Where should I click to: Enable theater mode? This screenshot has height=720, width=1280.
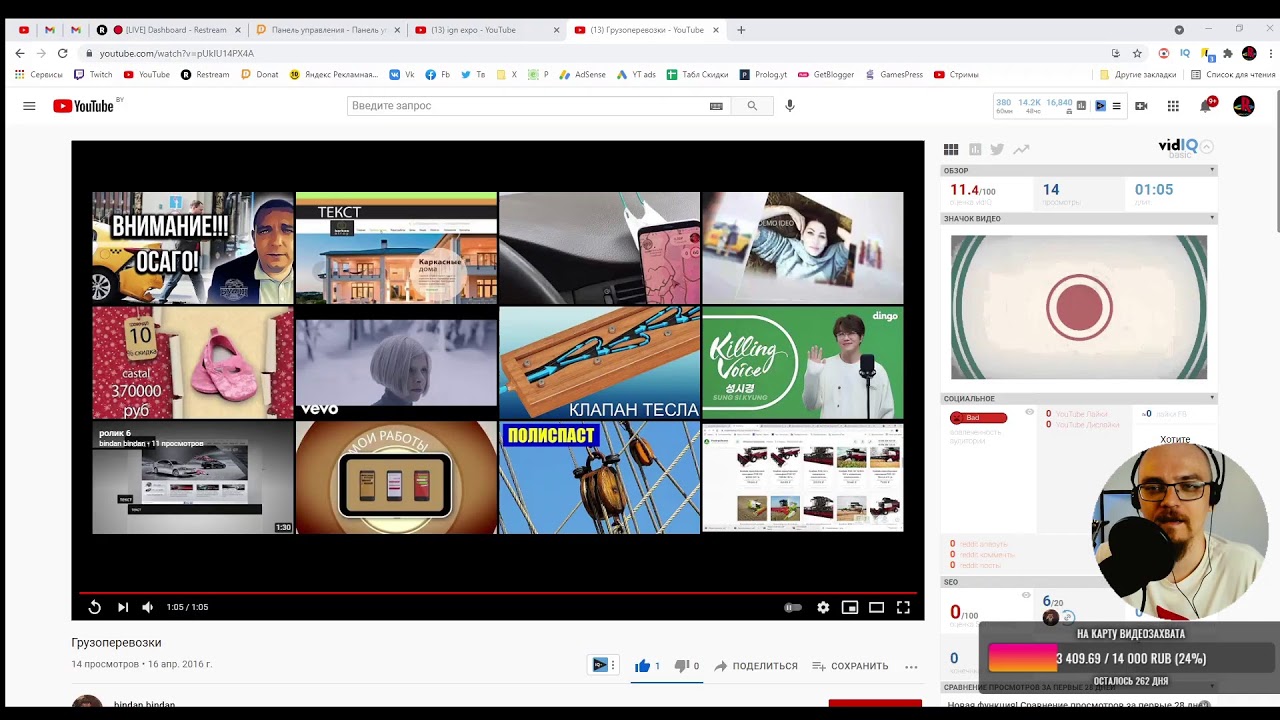[x=877, y=607]
